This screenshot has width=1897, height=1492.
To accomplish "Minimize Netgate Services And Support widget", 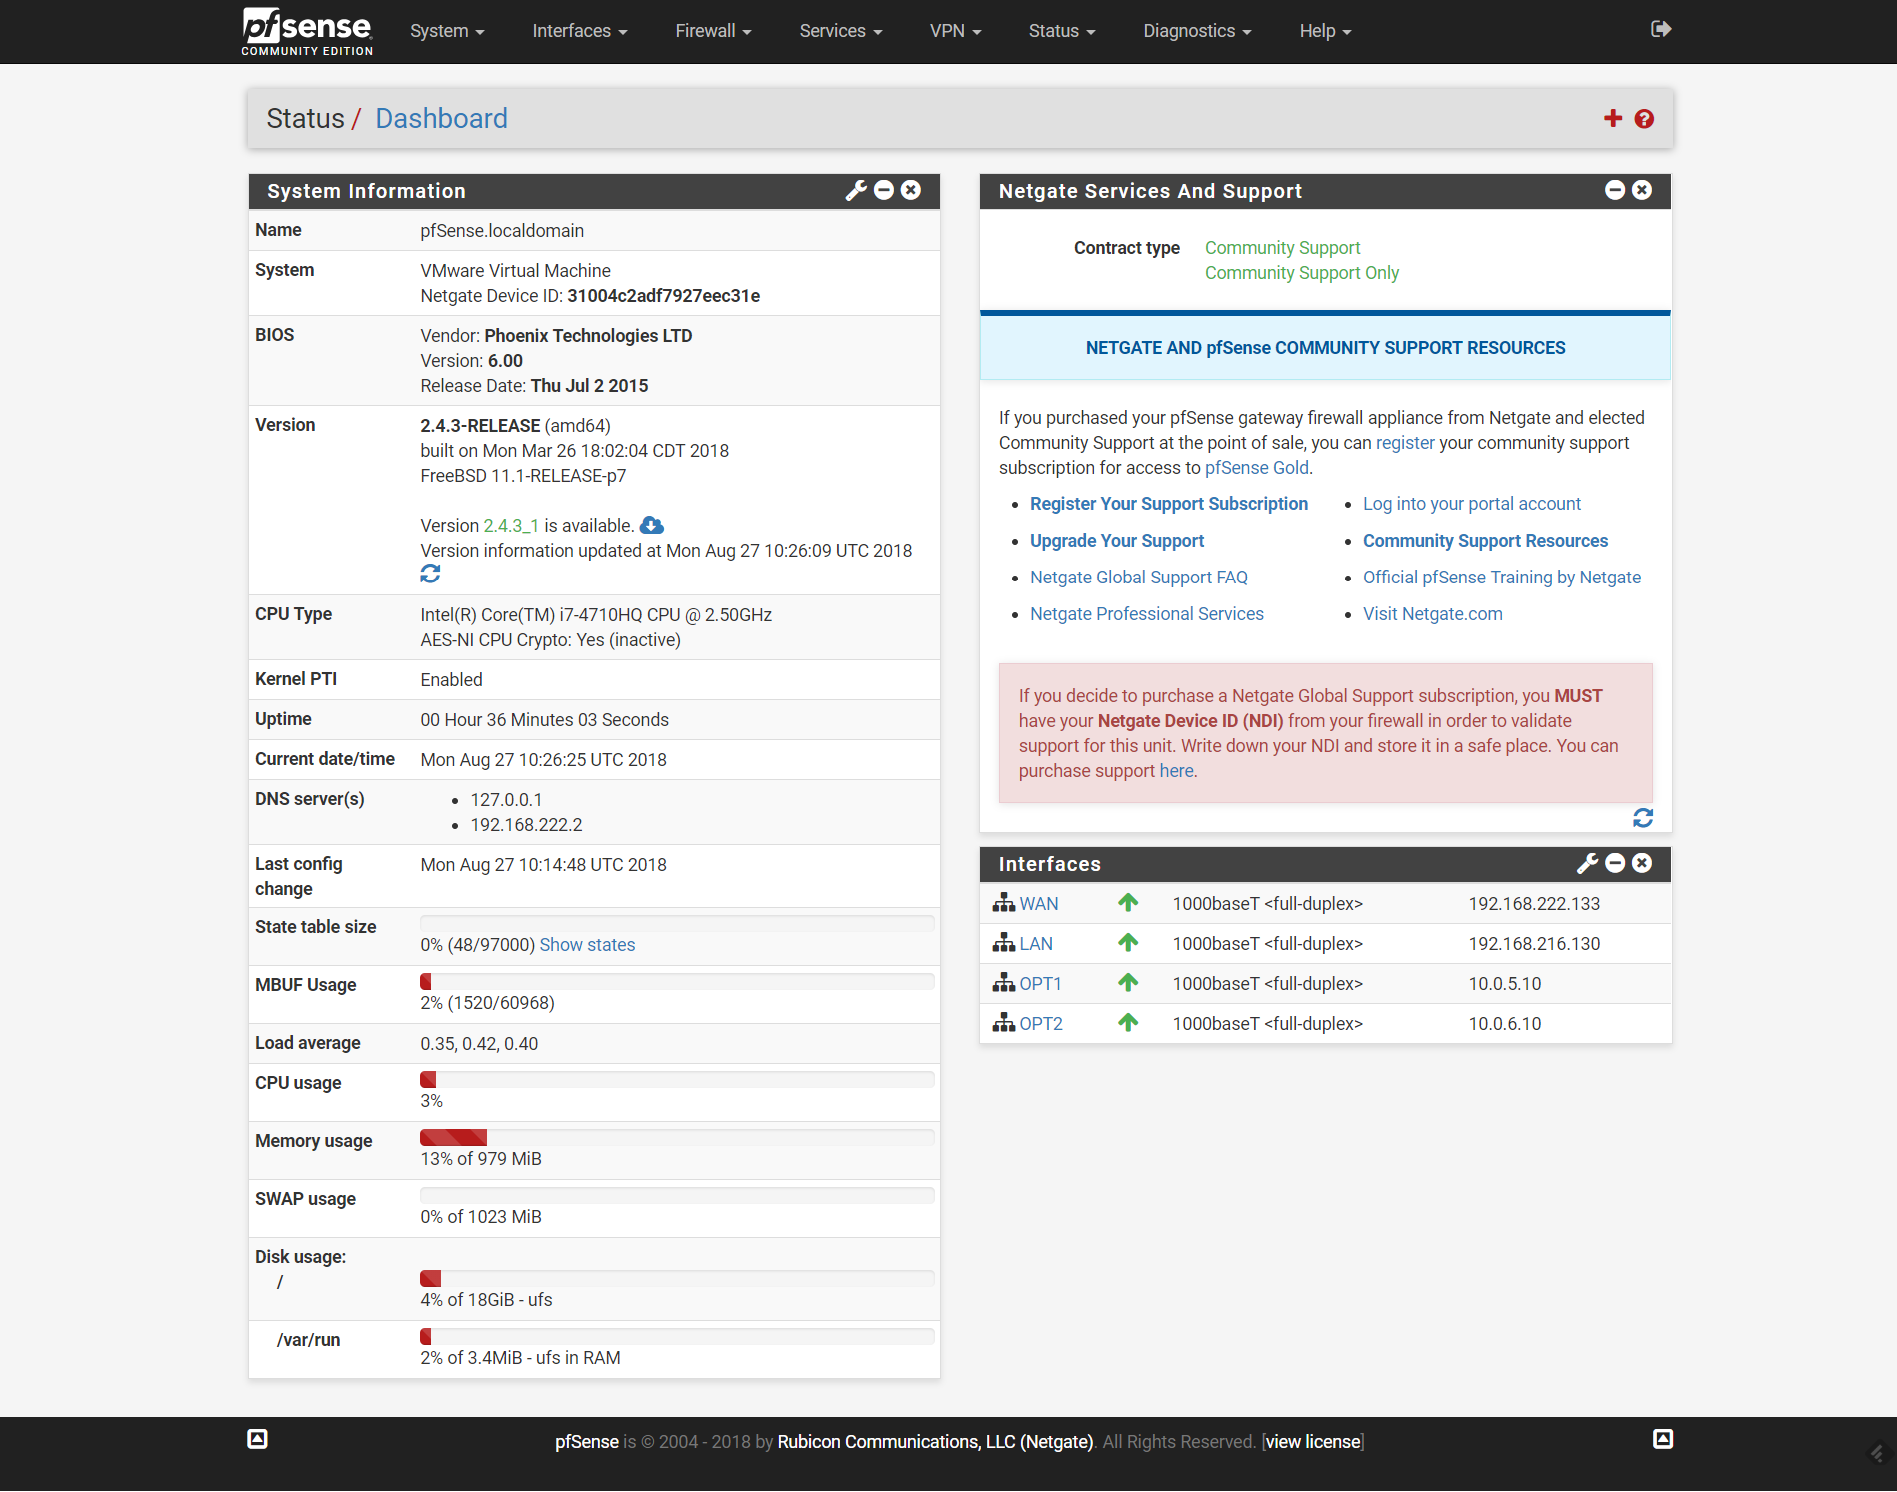I will (x=1615, y=190).
